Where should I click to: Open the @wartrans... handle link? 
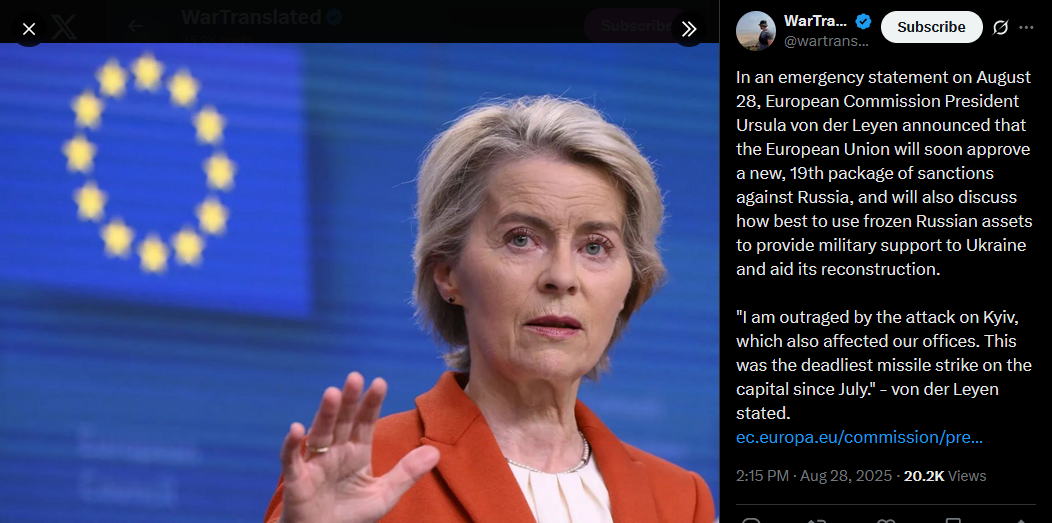click(x=826, y=41)
